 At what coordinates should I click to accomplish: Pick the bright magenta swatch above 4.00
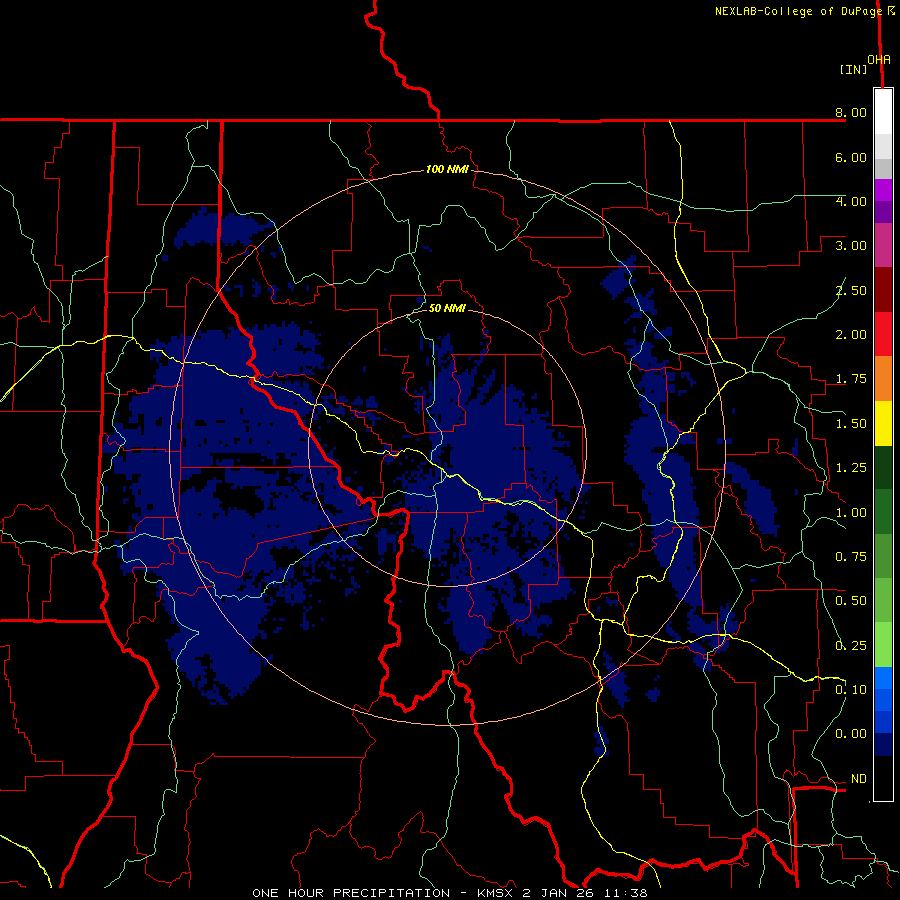[883, 190]
